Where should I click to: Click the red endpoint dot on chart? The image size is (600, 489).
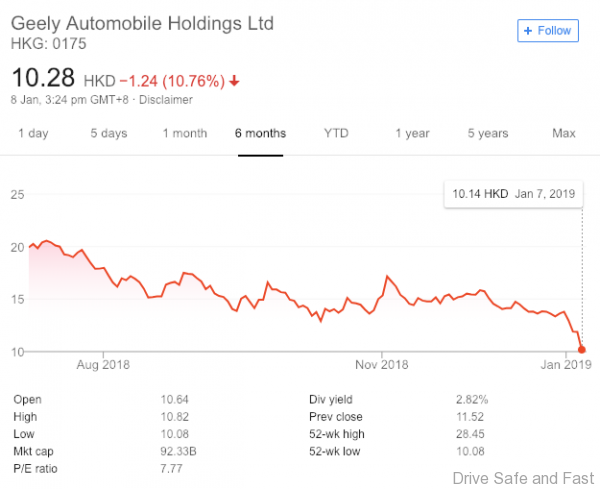[x=582, y=350]
